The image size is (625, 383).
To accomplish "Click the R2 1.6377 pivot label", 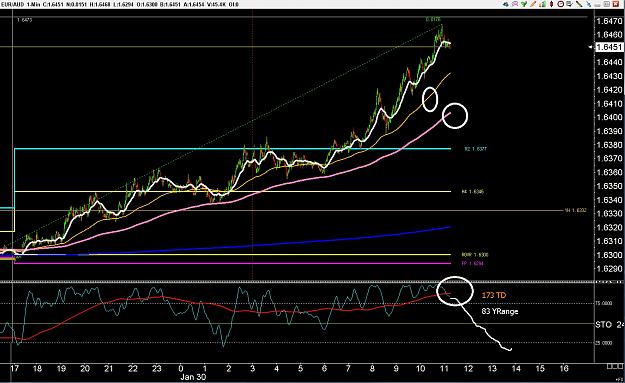I will pos(475,149).
